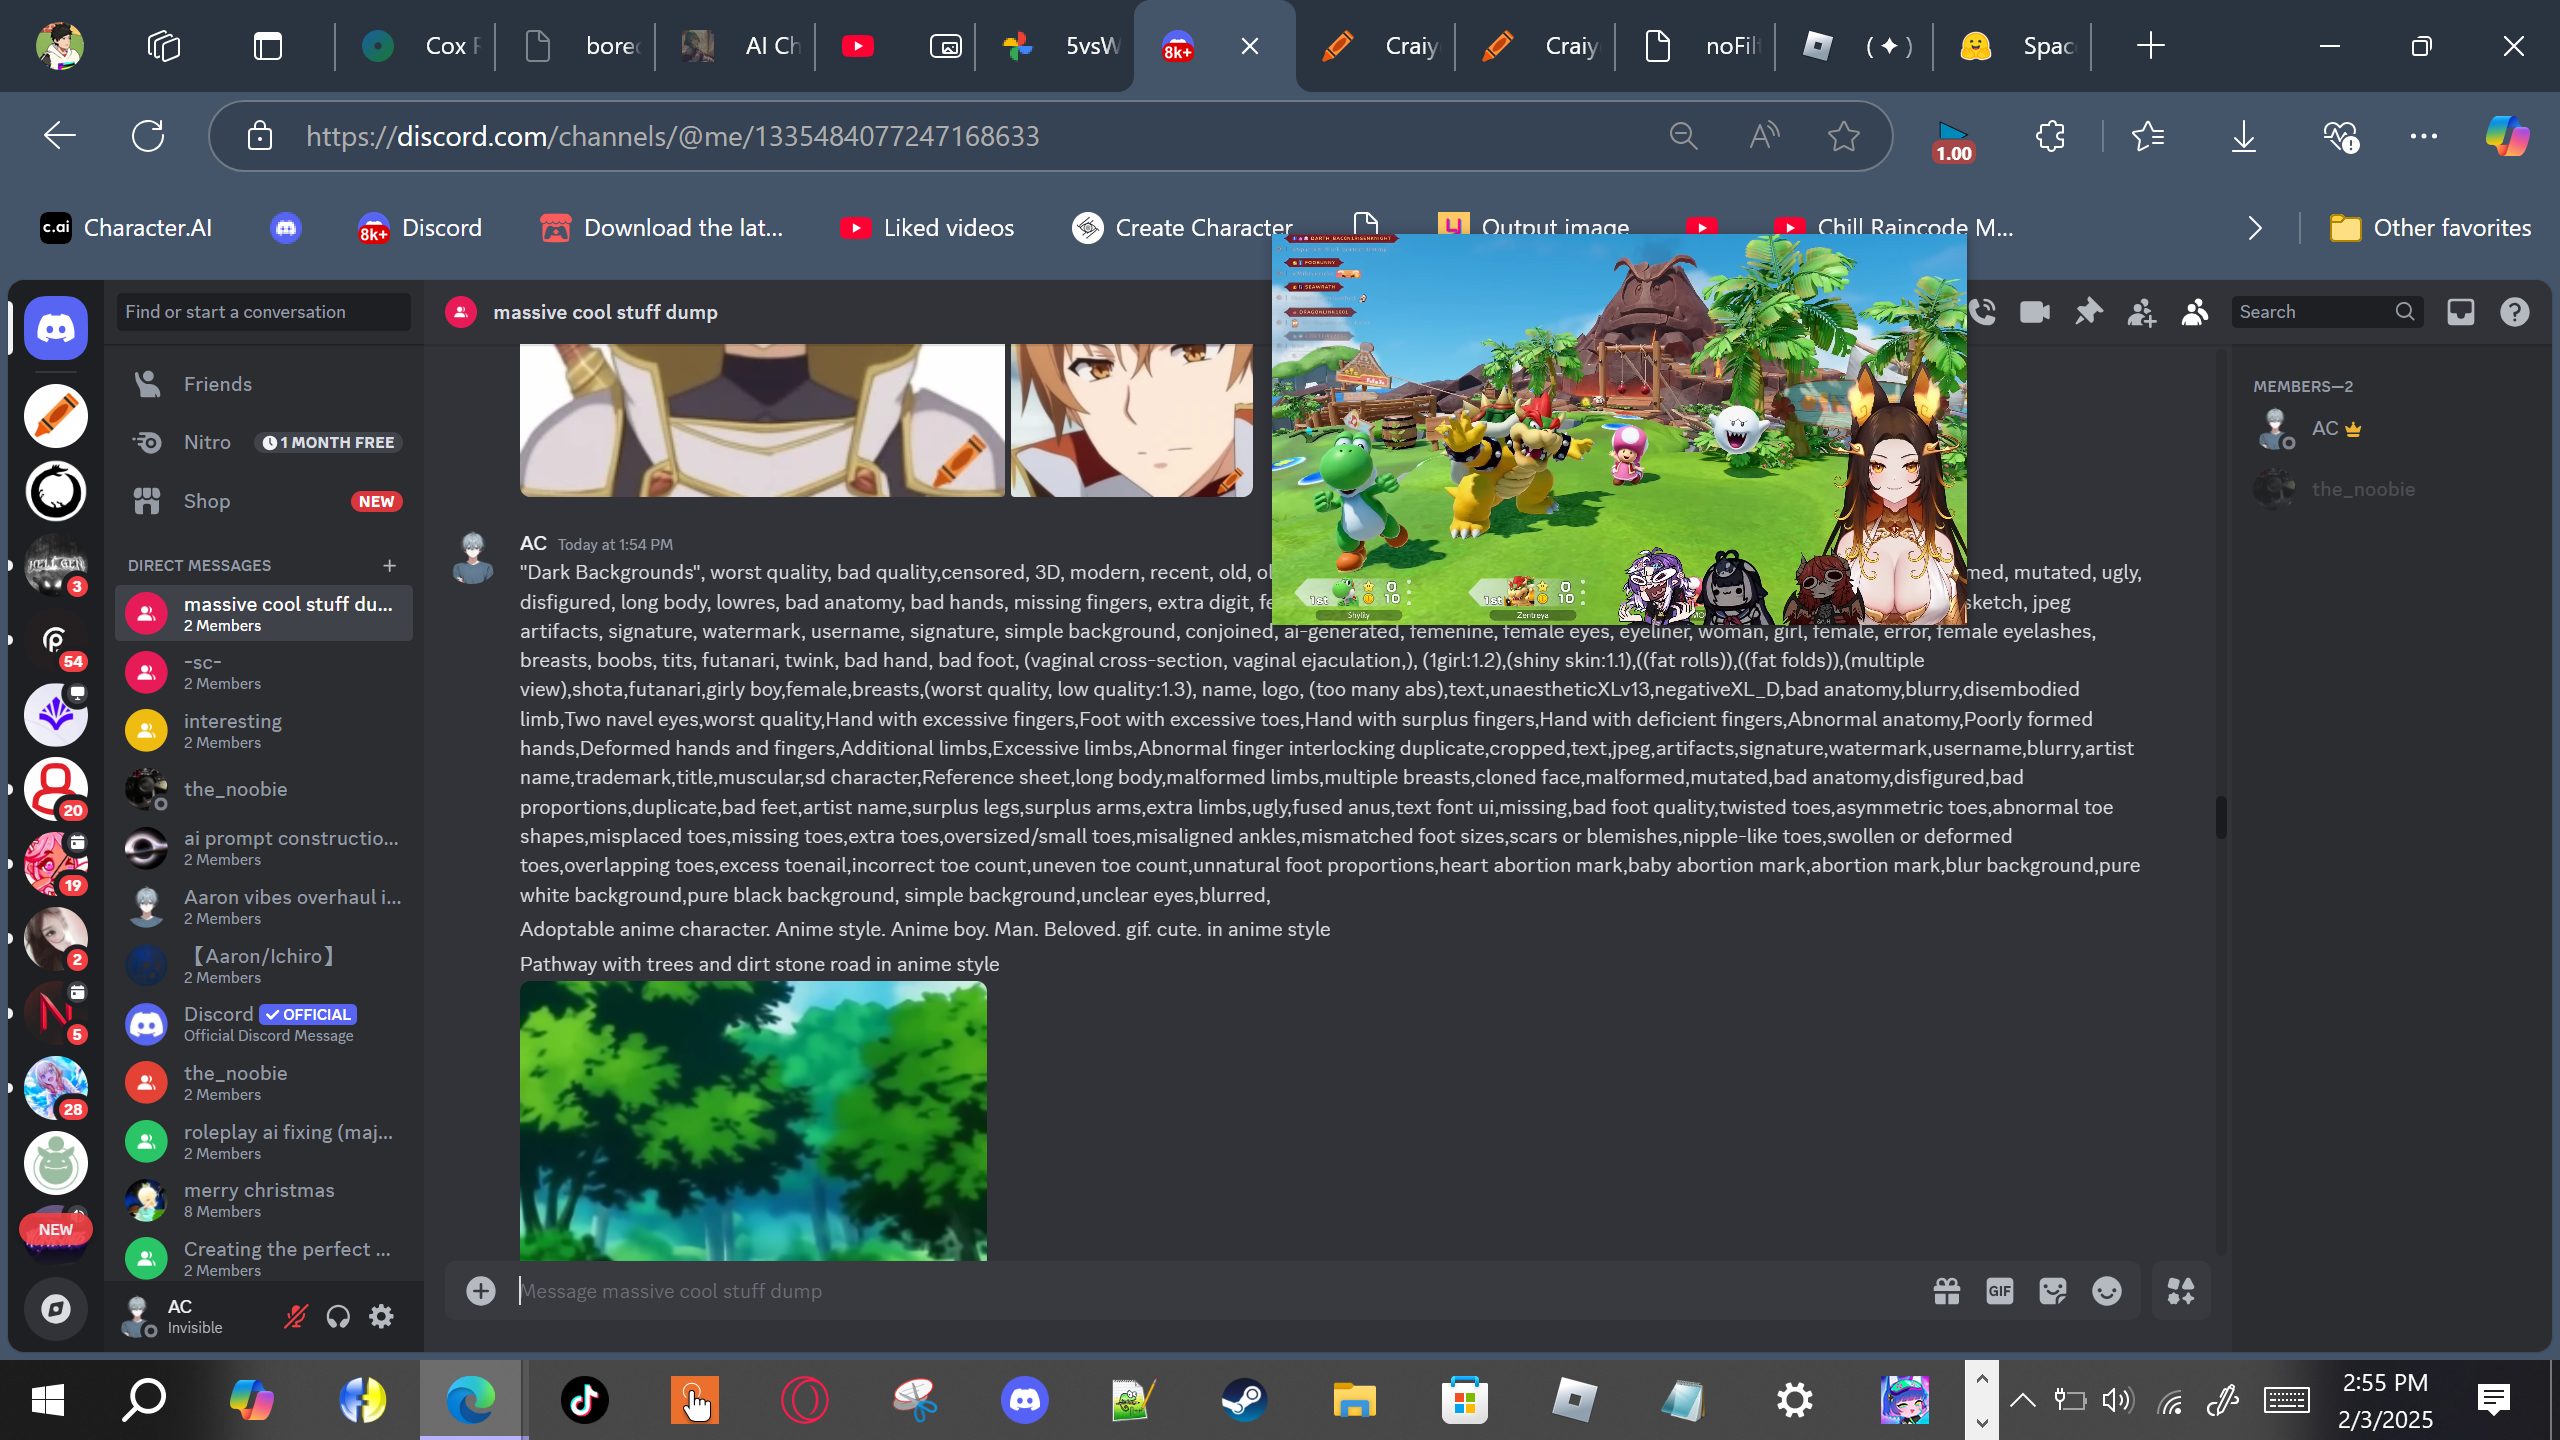Open the GIF picker

click(x=2000, y=1291)
